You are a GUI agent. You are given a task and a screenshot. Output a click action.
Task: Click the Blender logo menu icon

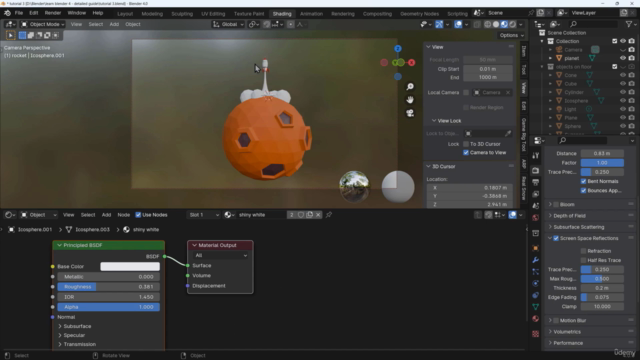click(x=7, y=13)
